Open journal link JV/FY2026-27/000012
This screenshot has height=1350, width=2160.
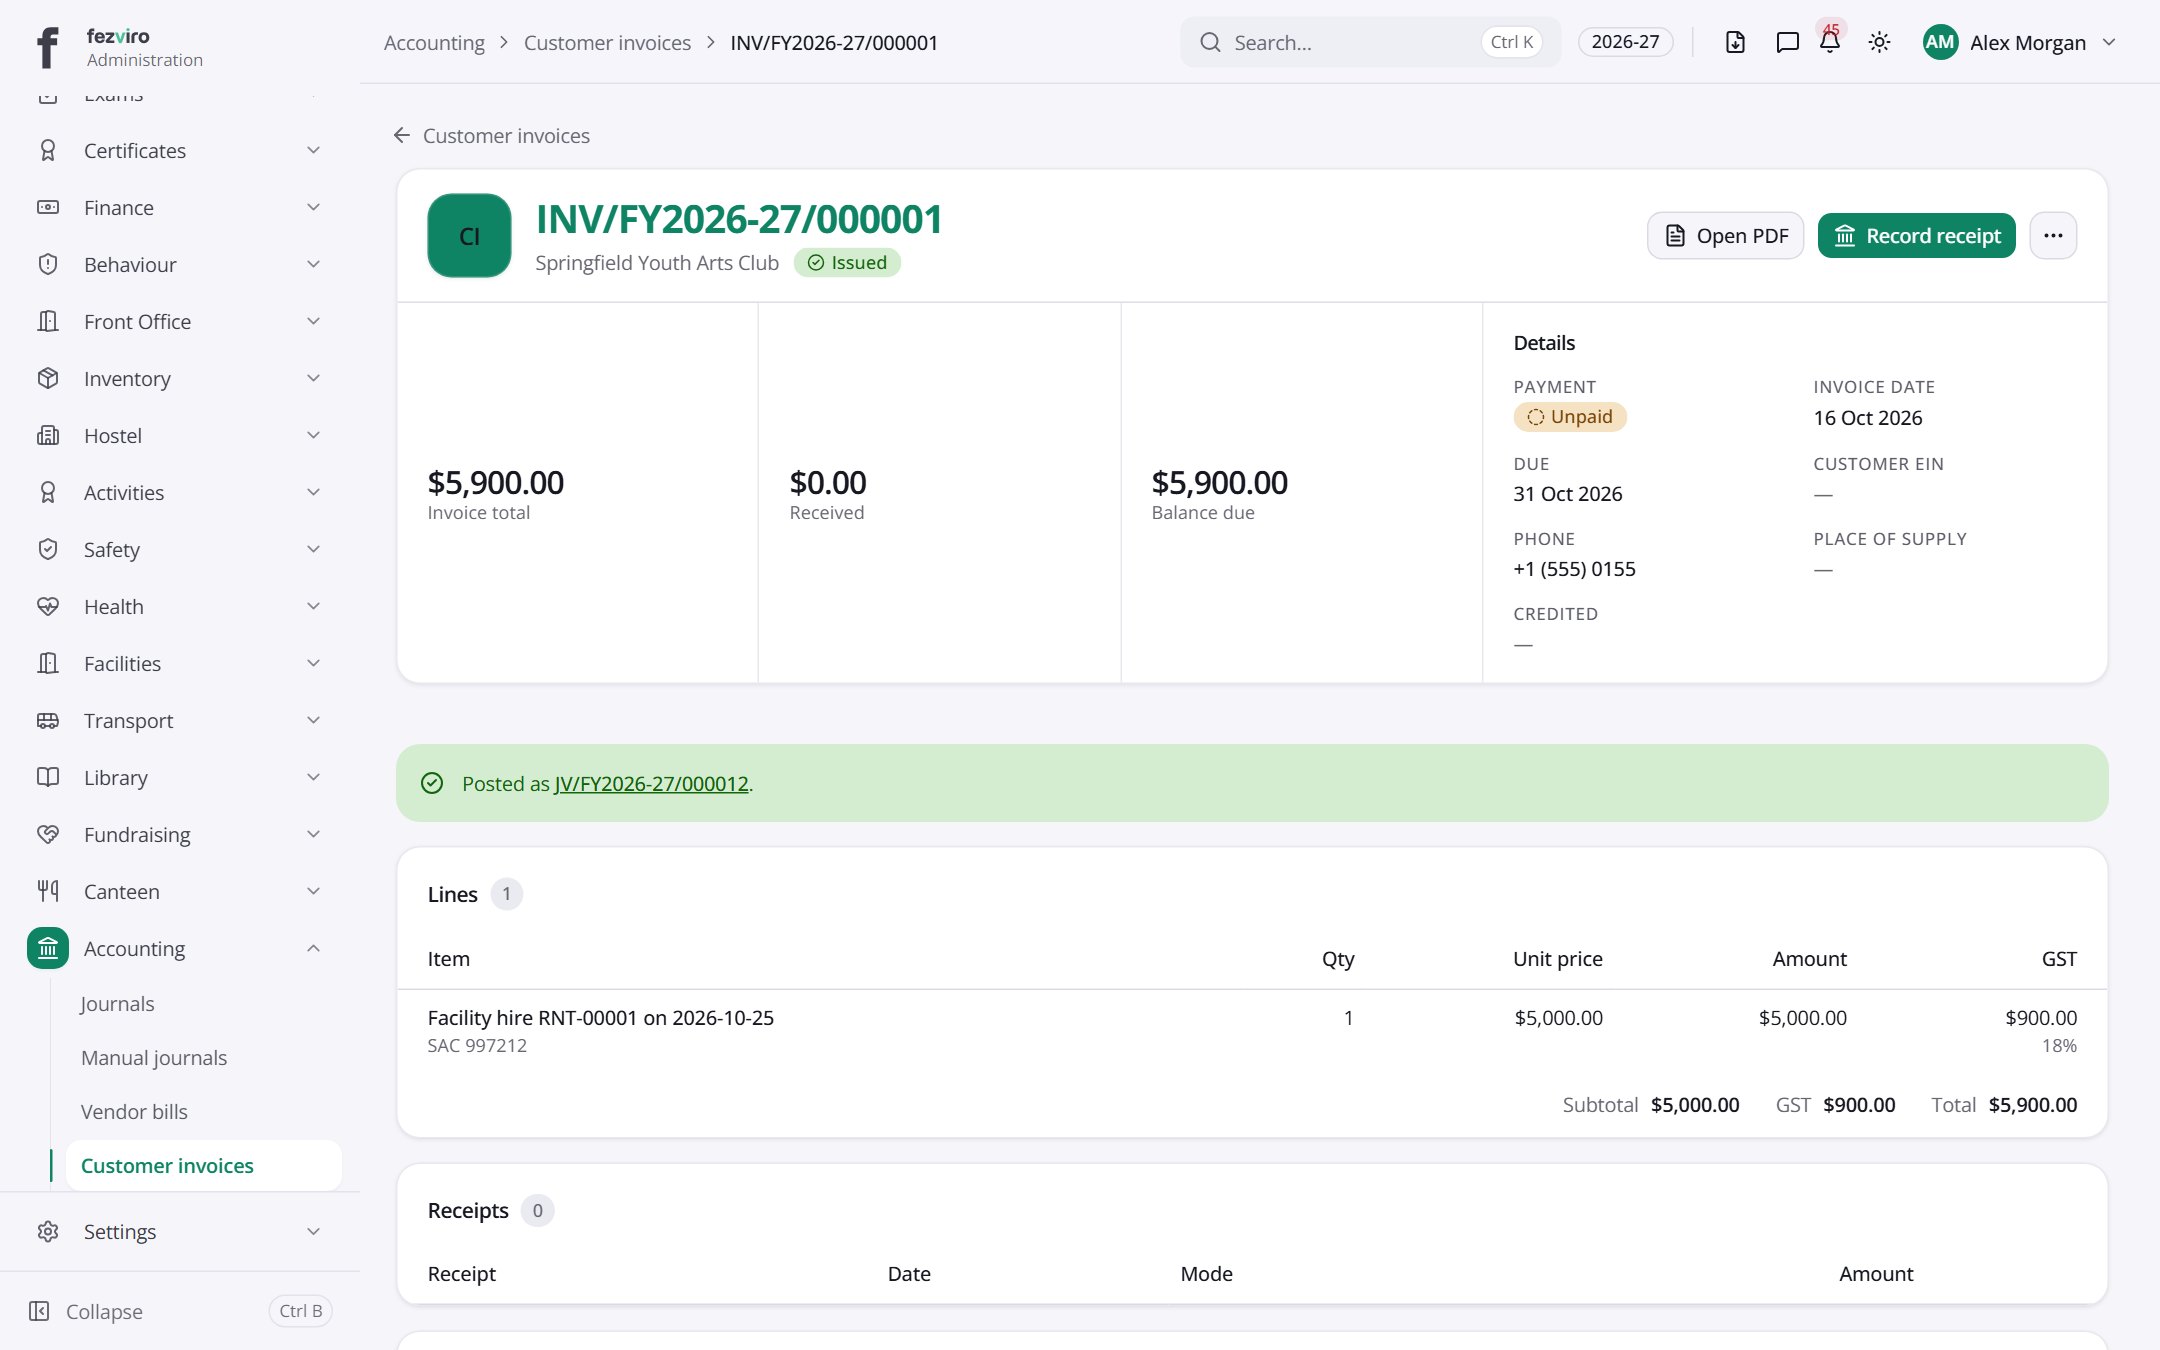651,784
